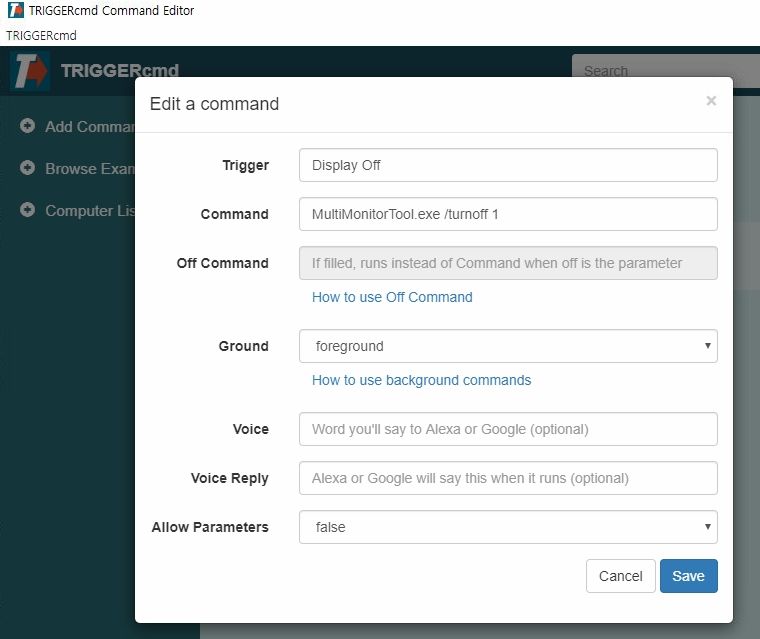
Task: Click the Voice Reply input field
Action: [x=508, y=478]
